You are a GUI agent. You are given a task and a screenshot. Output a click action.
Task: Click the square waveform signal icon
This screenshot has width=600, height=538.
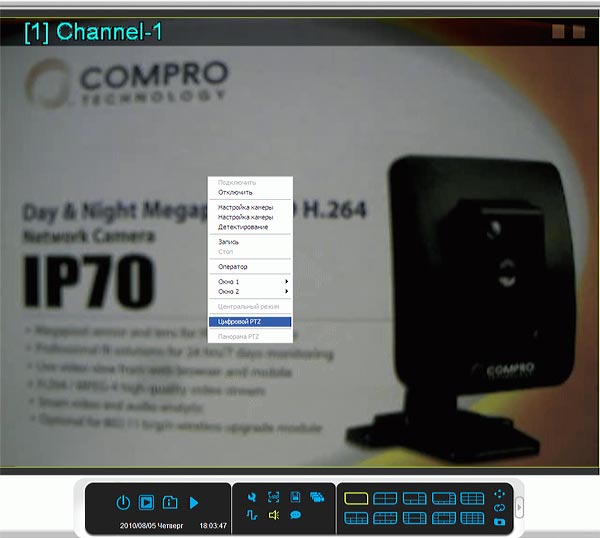(x=252, y=515)
